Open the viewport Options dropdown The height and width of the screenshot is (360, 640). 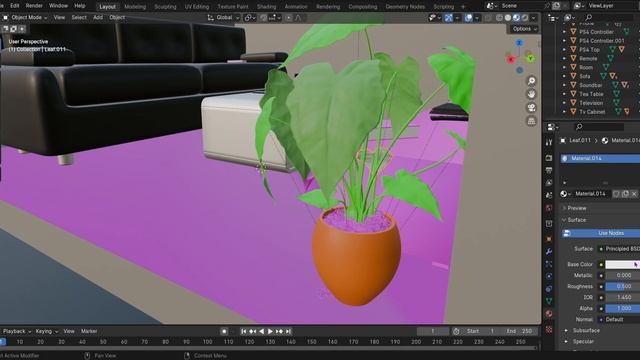tap(524, 29)
